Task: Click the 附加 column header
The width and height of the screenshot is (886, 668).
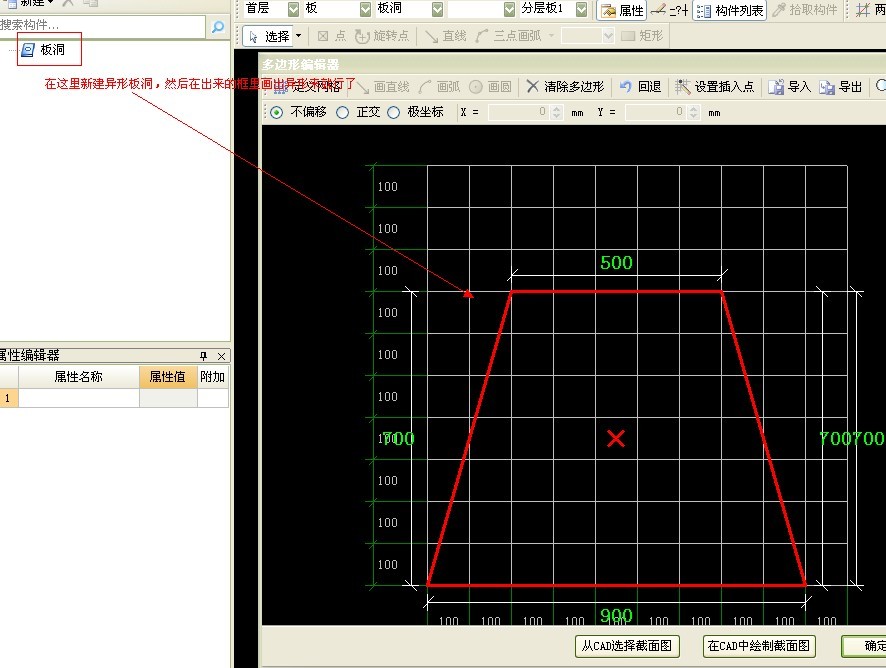Action: coord(213,377)
